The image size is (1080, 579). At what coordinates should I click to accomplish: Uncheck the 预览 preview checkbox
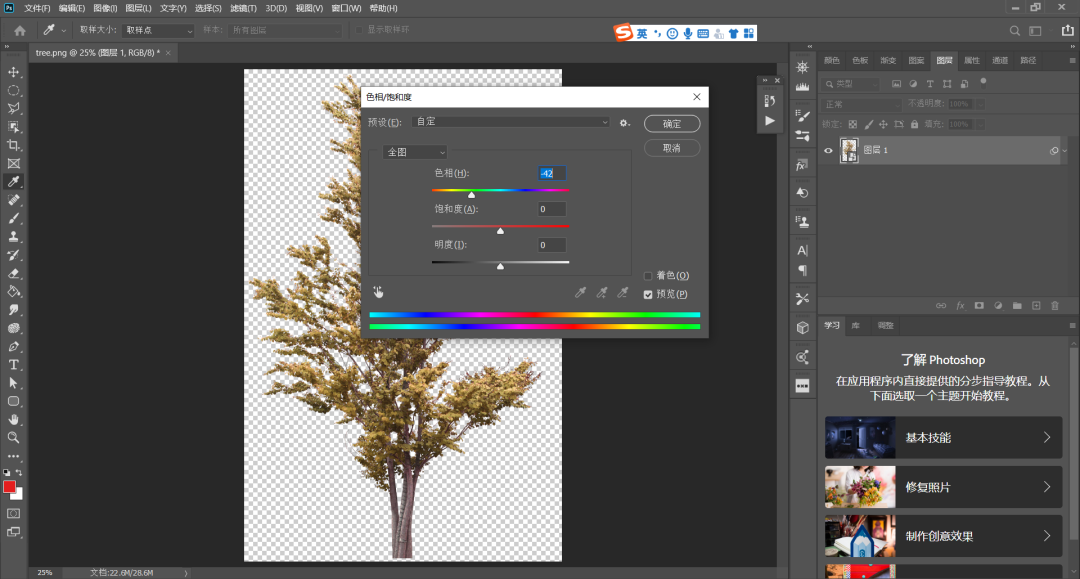coord(649,294)
